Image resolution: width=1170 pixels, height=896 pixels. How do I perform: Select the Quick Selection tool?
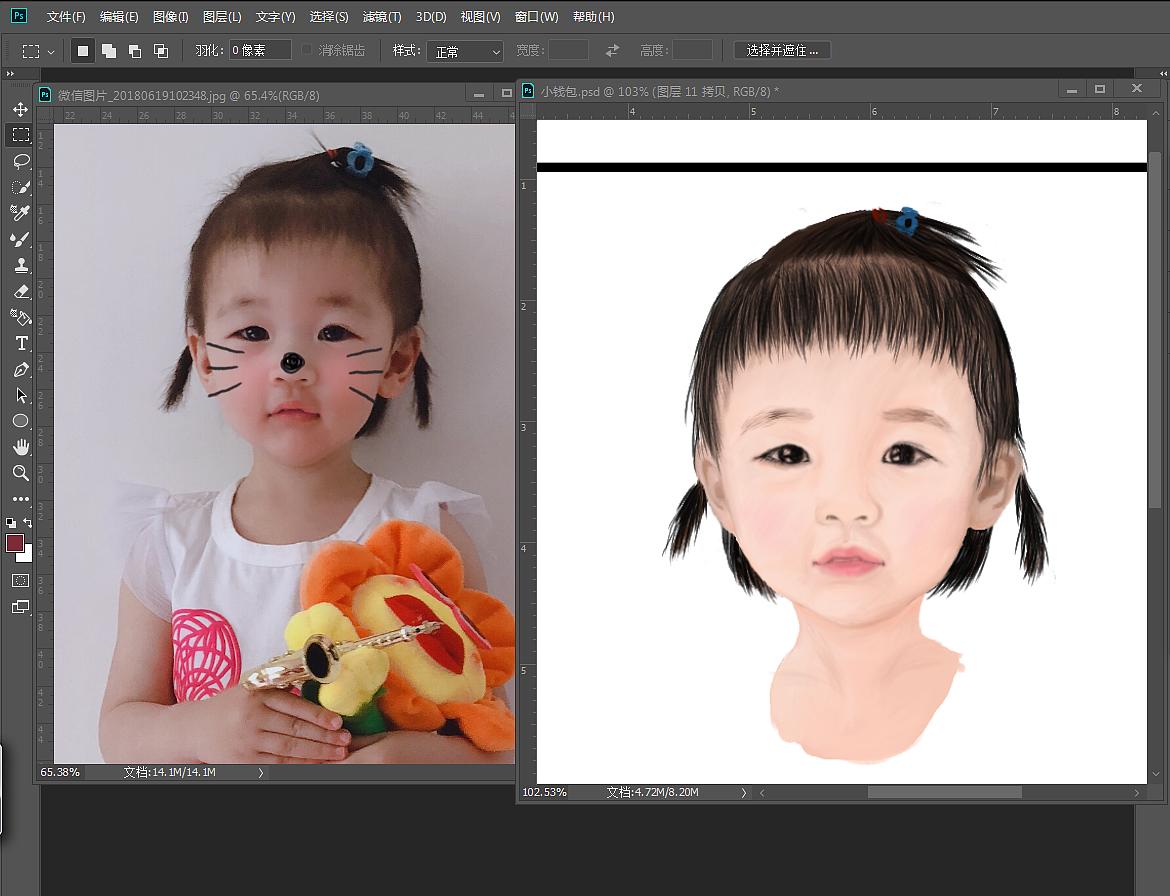(20, 187)
